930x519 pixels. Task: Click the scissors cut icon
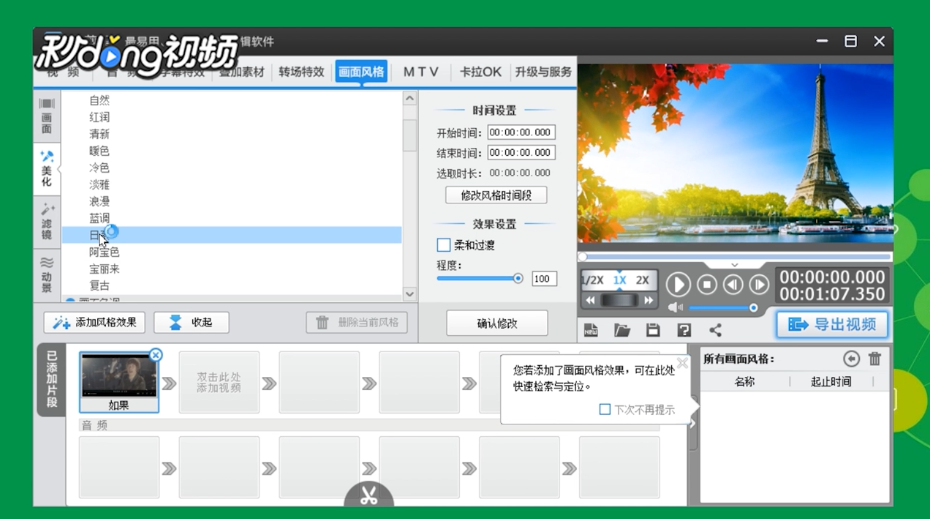pos(369,495)
